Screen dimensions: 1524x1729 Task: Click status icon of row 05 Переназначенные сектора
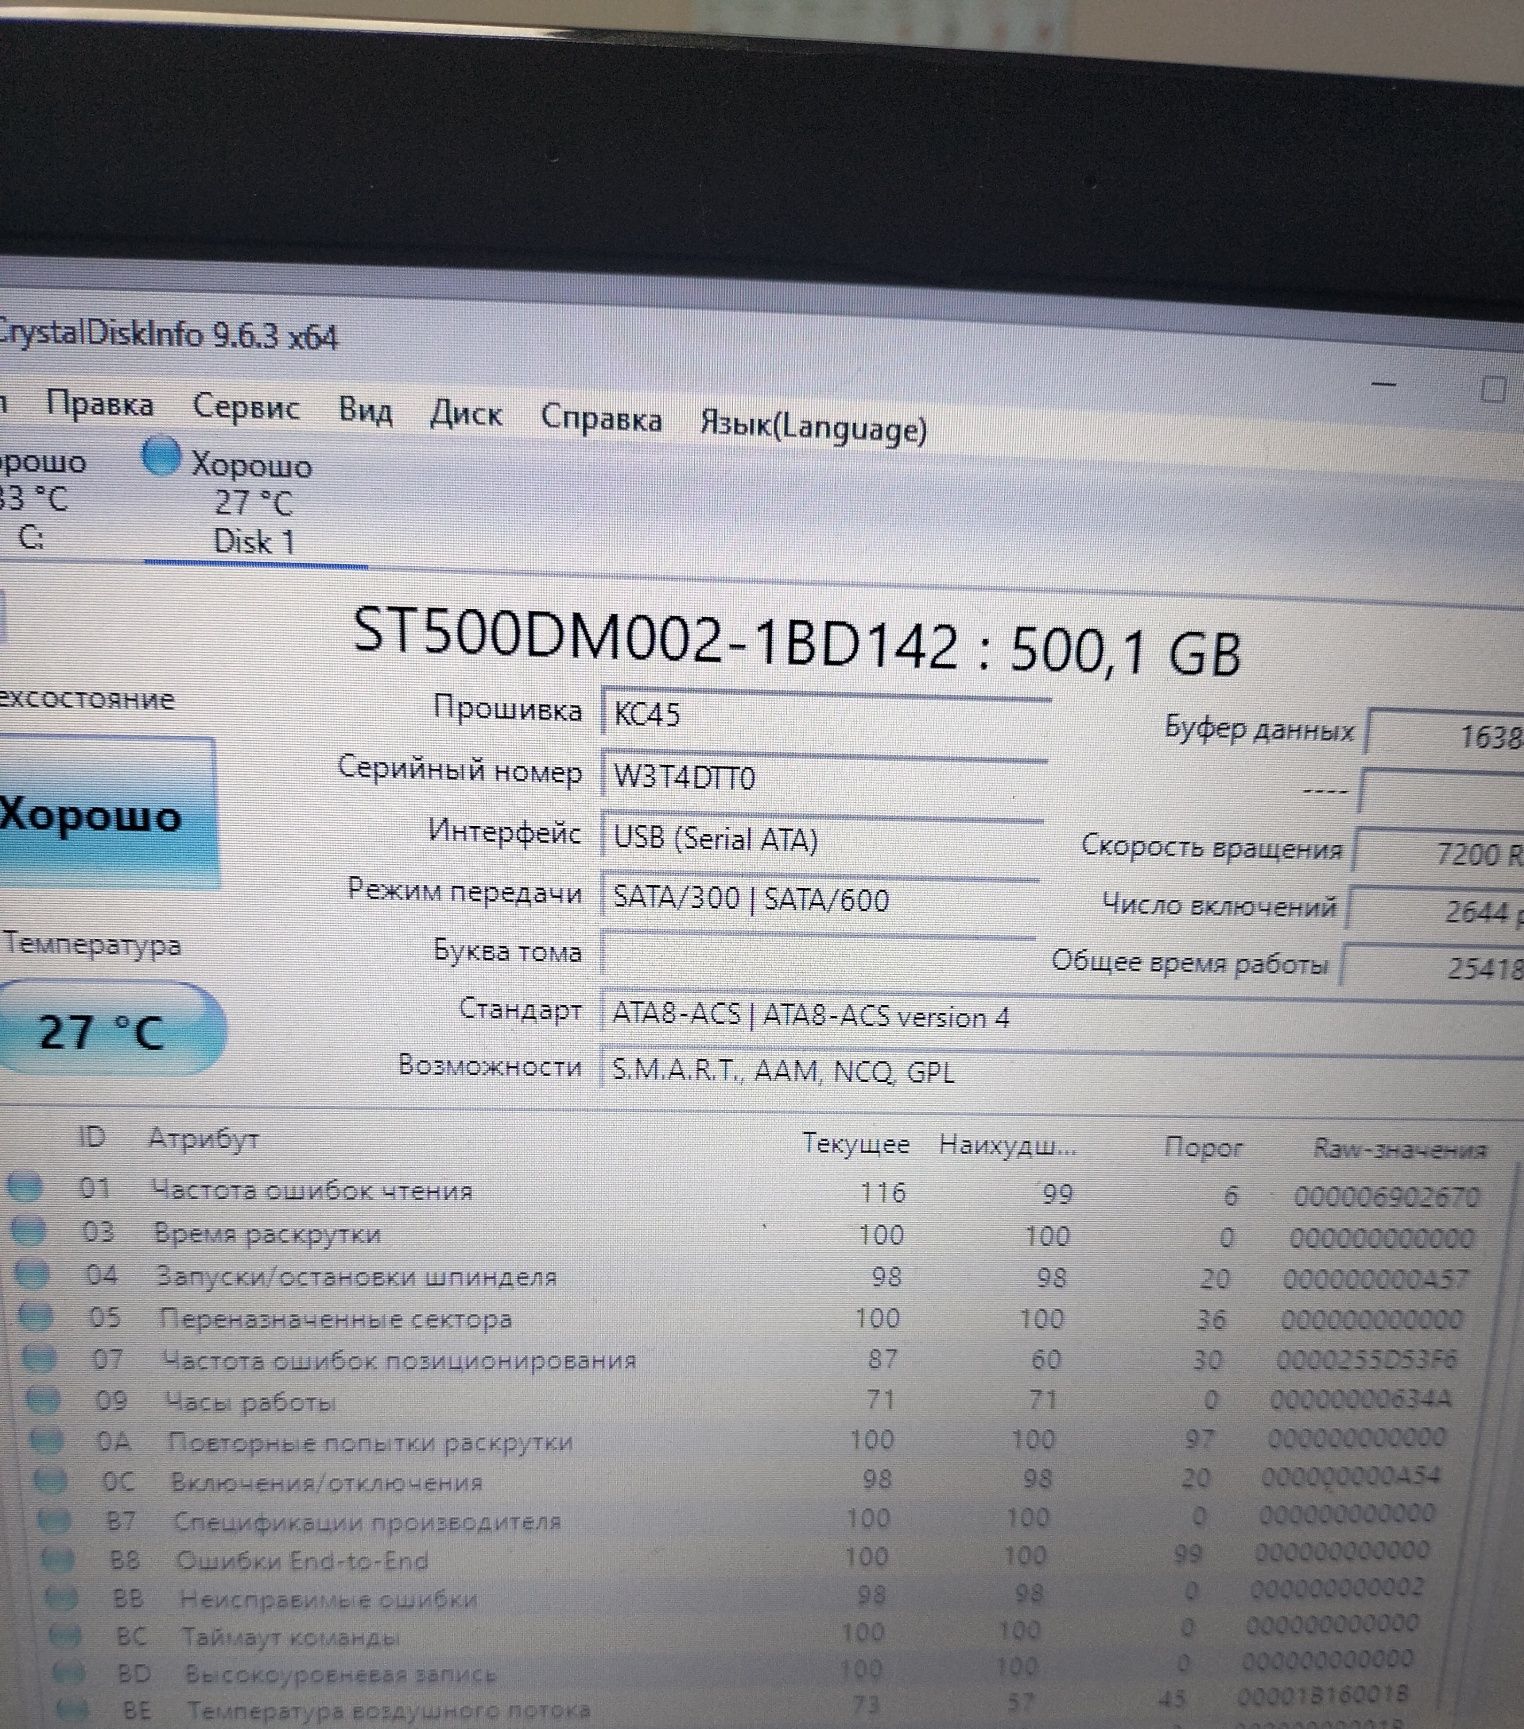38,1316
